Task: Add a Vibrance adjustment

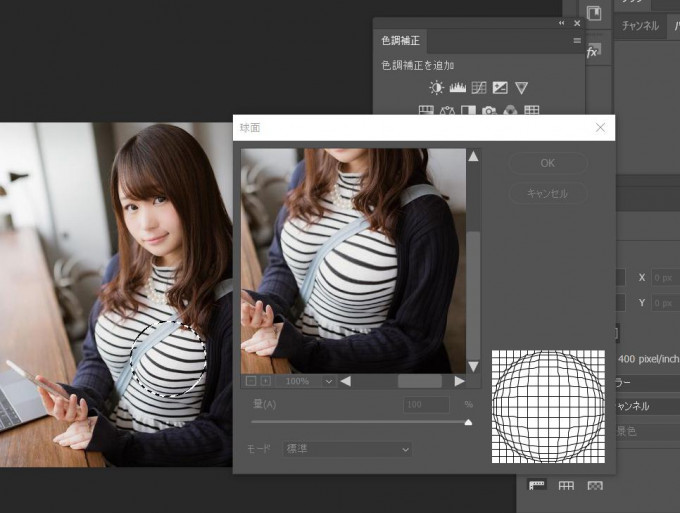Action: 521,88
